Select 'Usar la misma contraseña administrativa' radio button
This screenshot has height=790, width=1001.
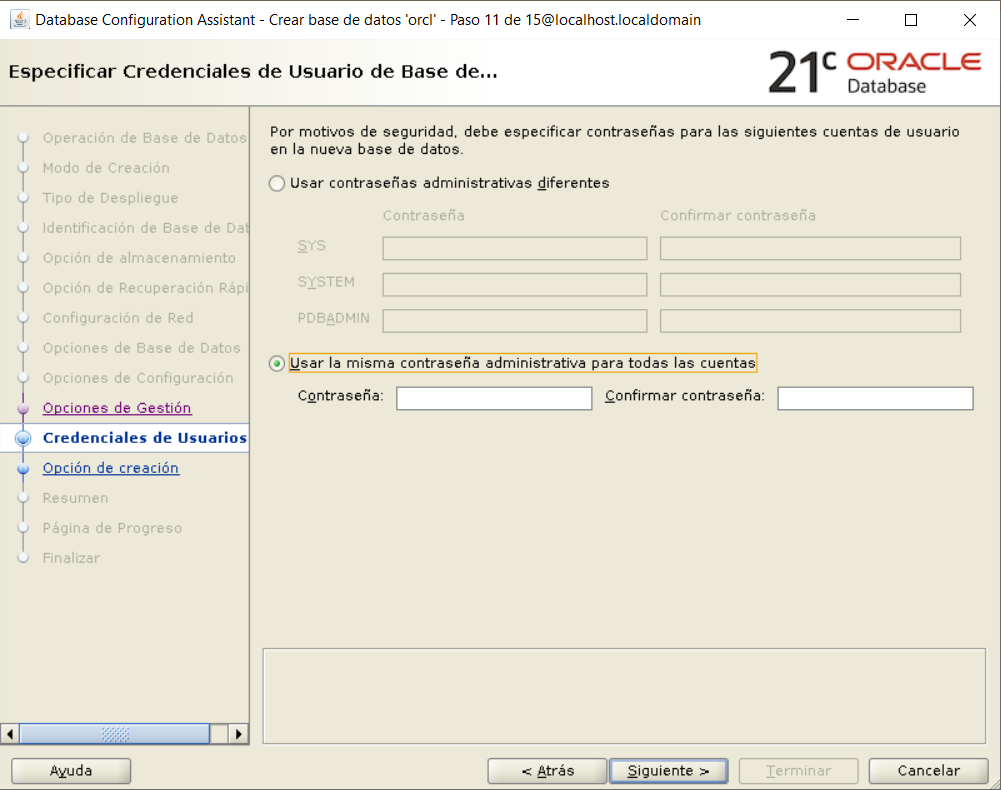276,363
